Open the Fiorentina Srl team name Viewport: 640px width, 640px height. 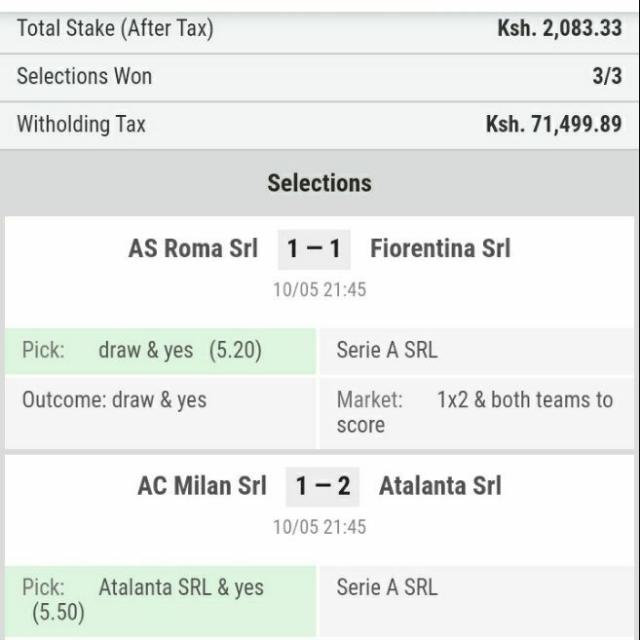click(440, 248)
